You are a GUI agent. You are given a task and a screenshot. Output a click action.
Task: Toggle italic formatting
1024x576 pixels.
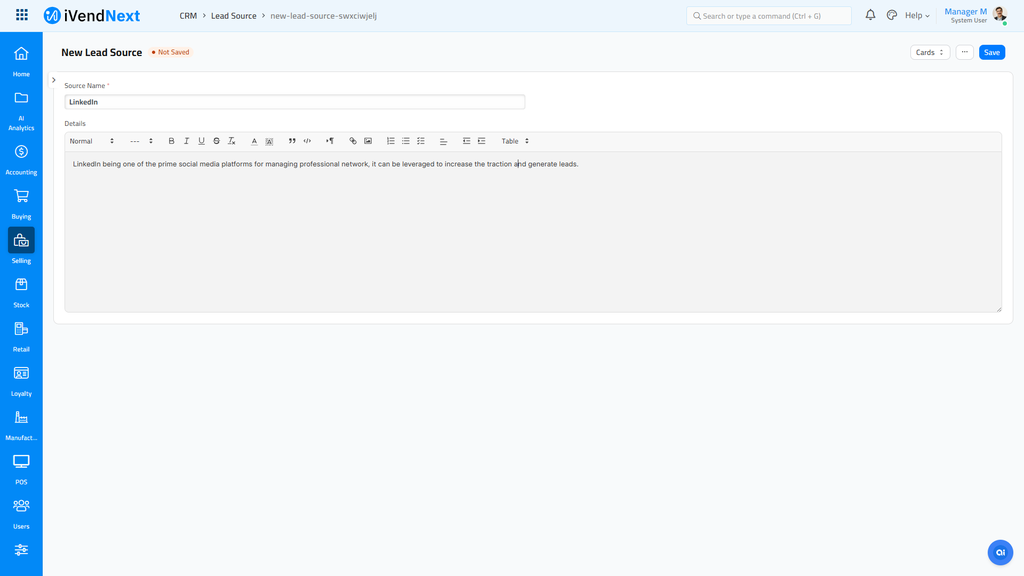pyautogui.click(x=186, y=141)
